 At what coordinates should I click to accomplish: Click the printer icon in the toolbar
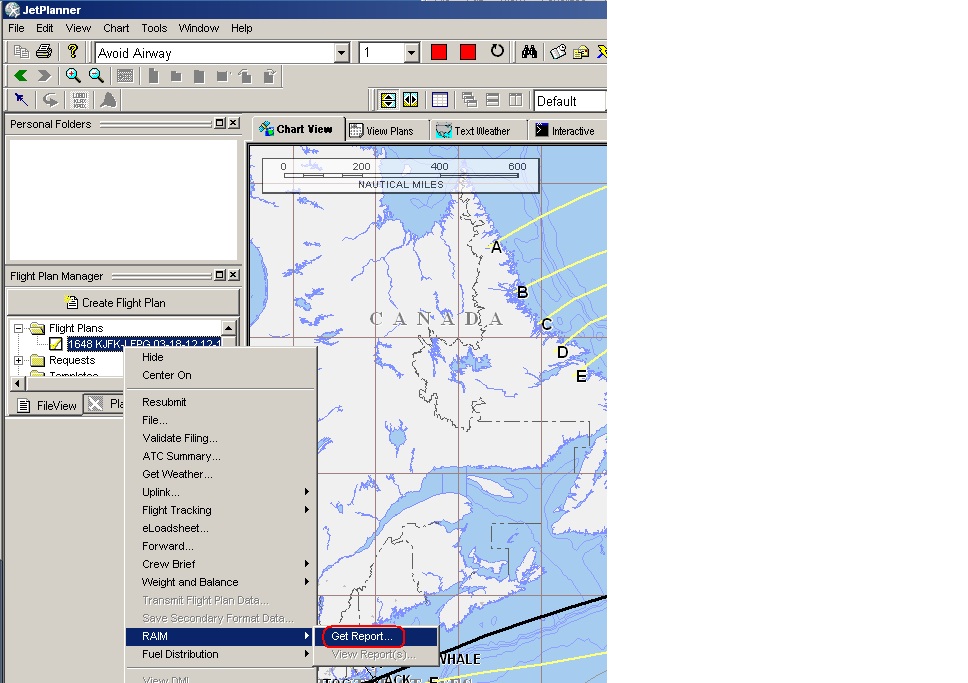(x=43, y=52)
